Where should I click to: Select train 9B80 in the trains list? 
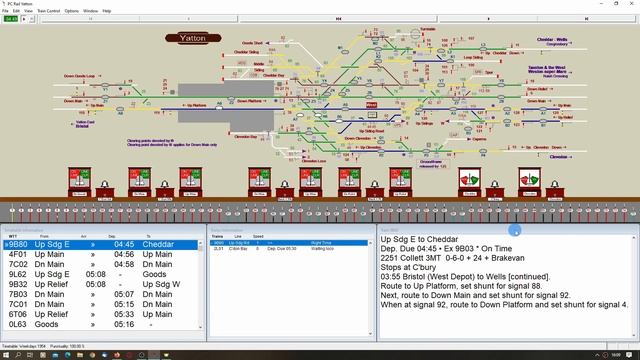[289, 243]
